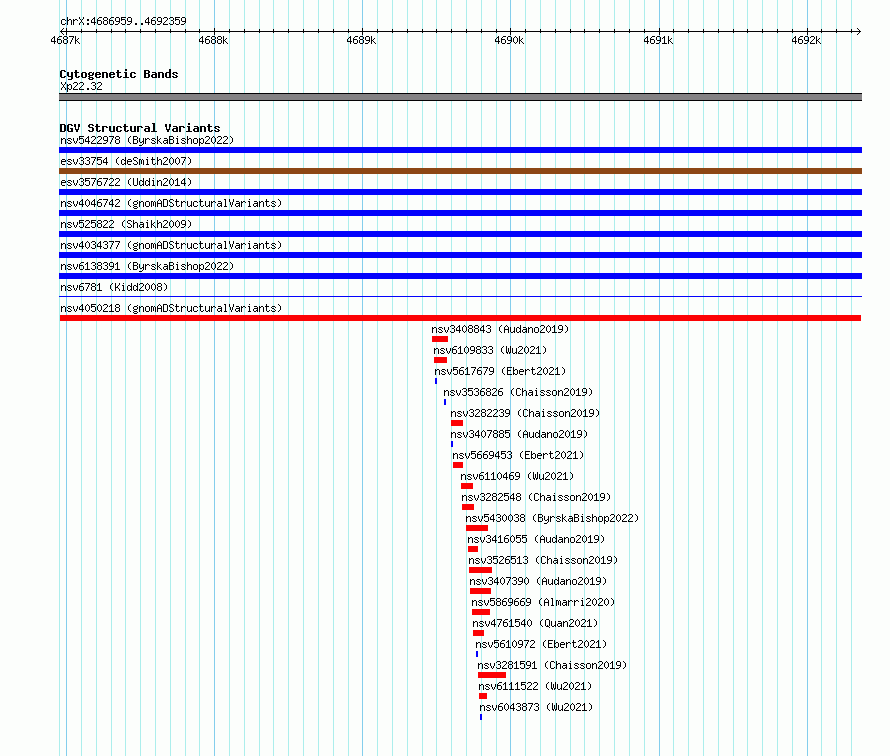Click the chrX:4686959..4692359 region label
This screenshot has height=756, width=890.
pyautogui.click(x=123, y=22)
